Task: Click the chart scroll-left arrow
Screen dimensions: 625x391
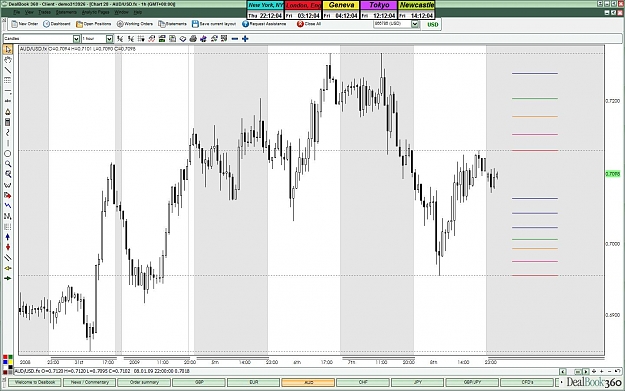Action: pyautogui.click(x=563, y=371)
